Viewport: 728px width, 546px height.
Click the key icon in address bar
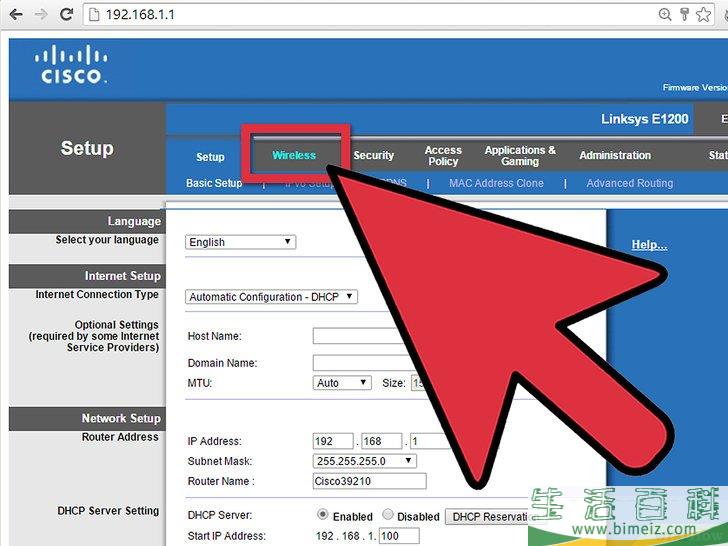(684, 14)
